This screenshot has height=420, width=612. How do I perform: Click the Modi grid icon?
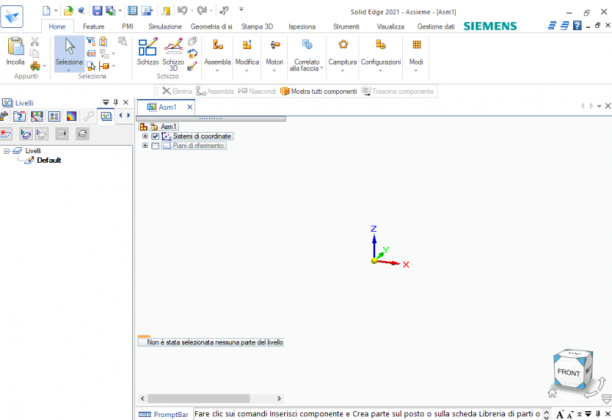point(416,45)
